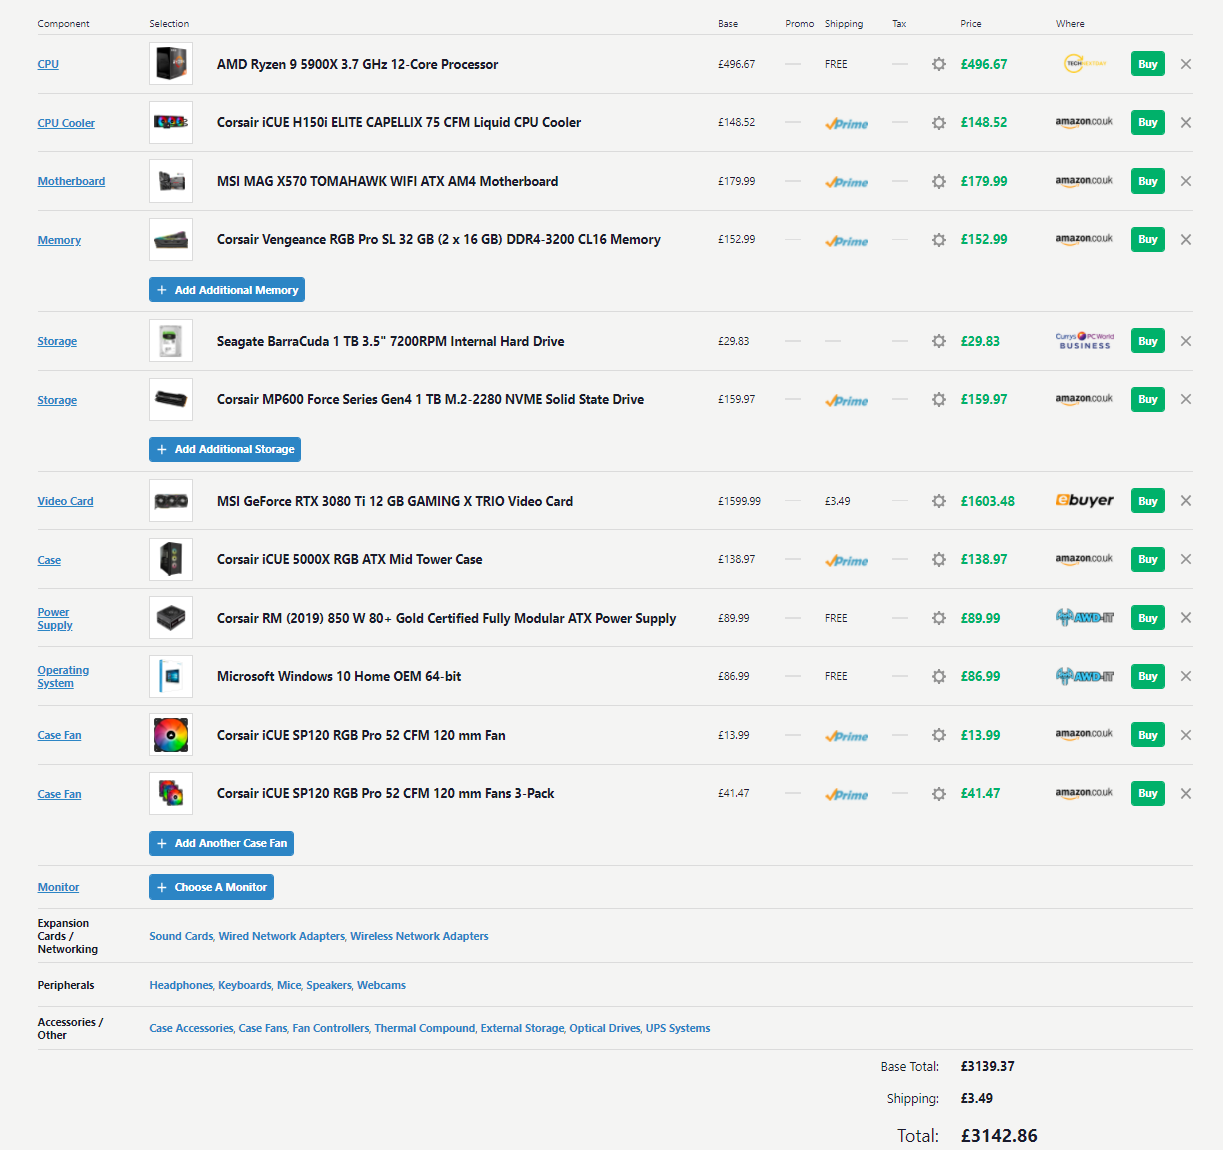Click Add Additional Storage button
1223x1150 pixels.
(225, 449)
